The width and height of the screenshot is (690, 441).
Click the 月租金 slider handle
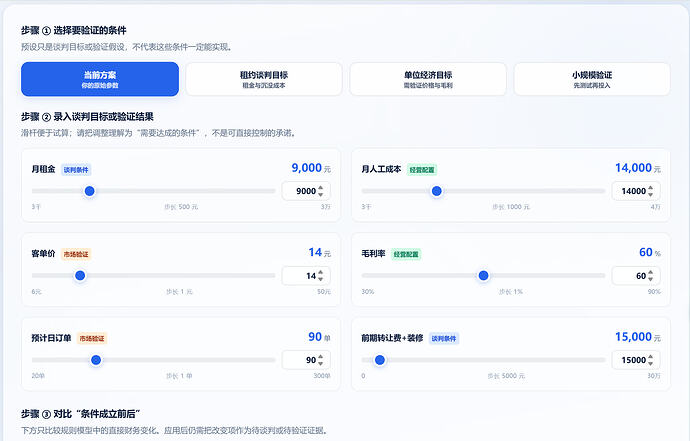click(x=89, y=191)
